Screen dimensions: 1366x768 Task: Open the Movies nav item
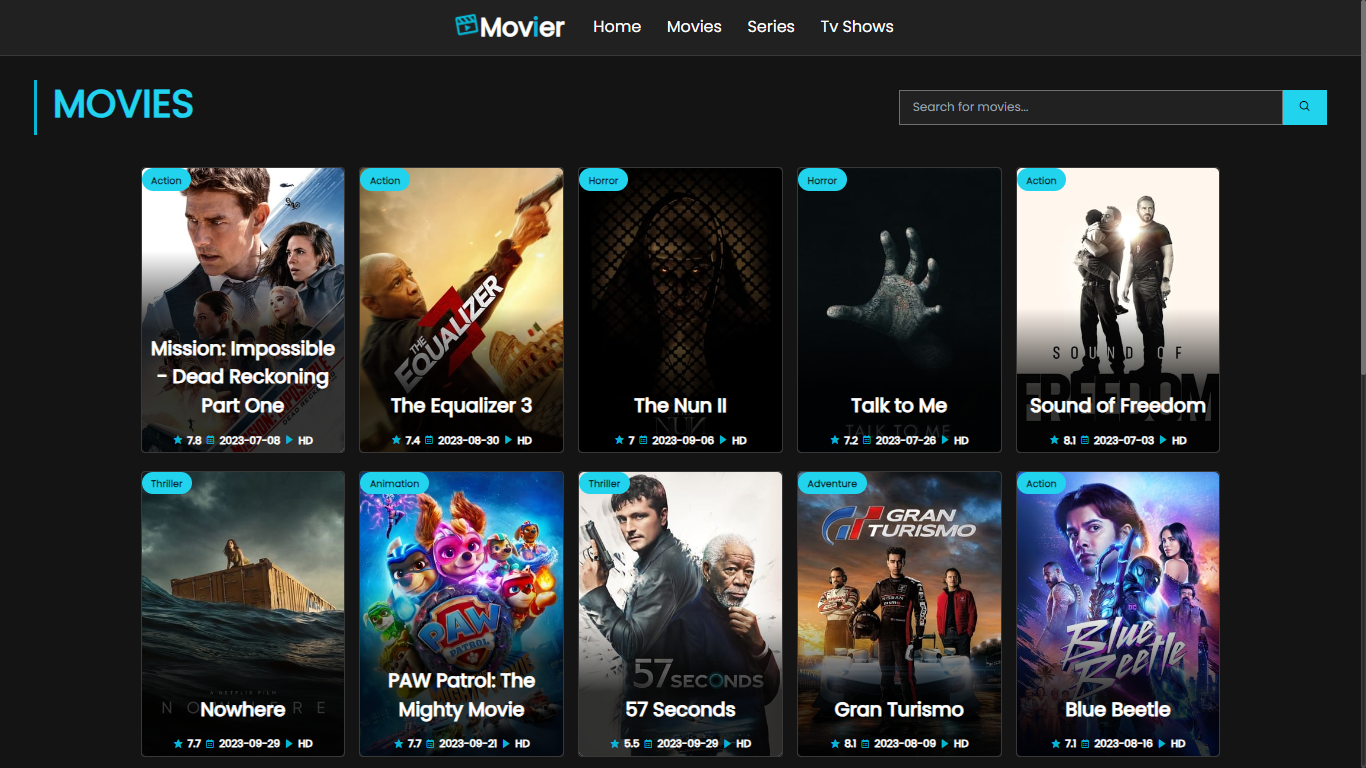point(694,27)
